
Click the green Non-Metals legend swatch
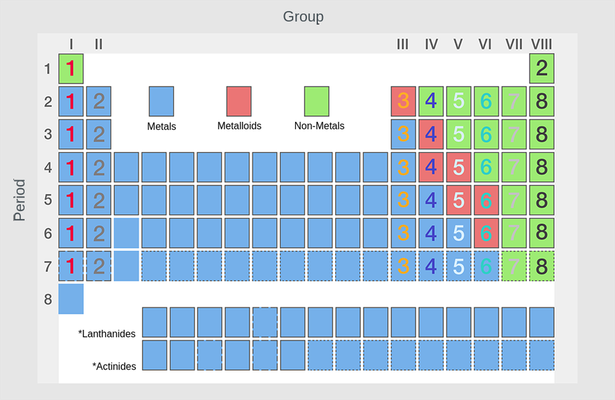coord(316,102)
